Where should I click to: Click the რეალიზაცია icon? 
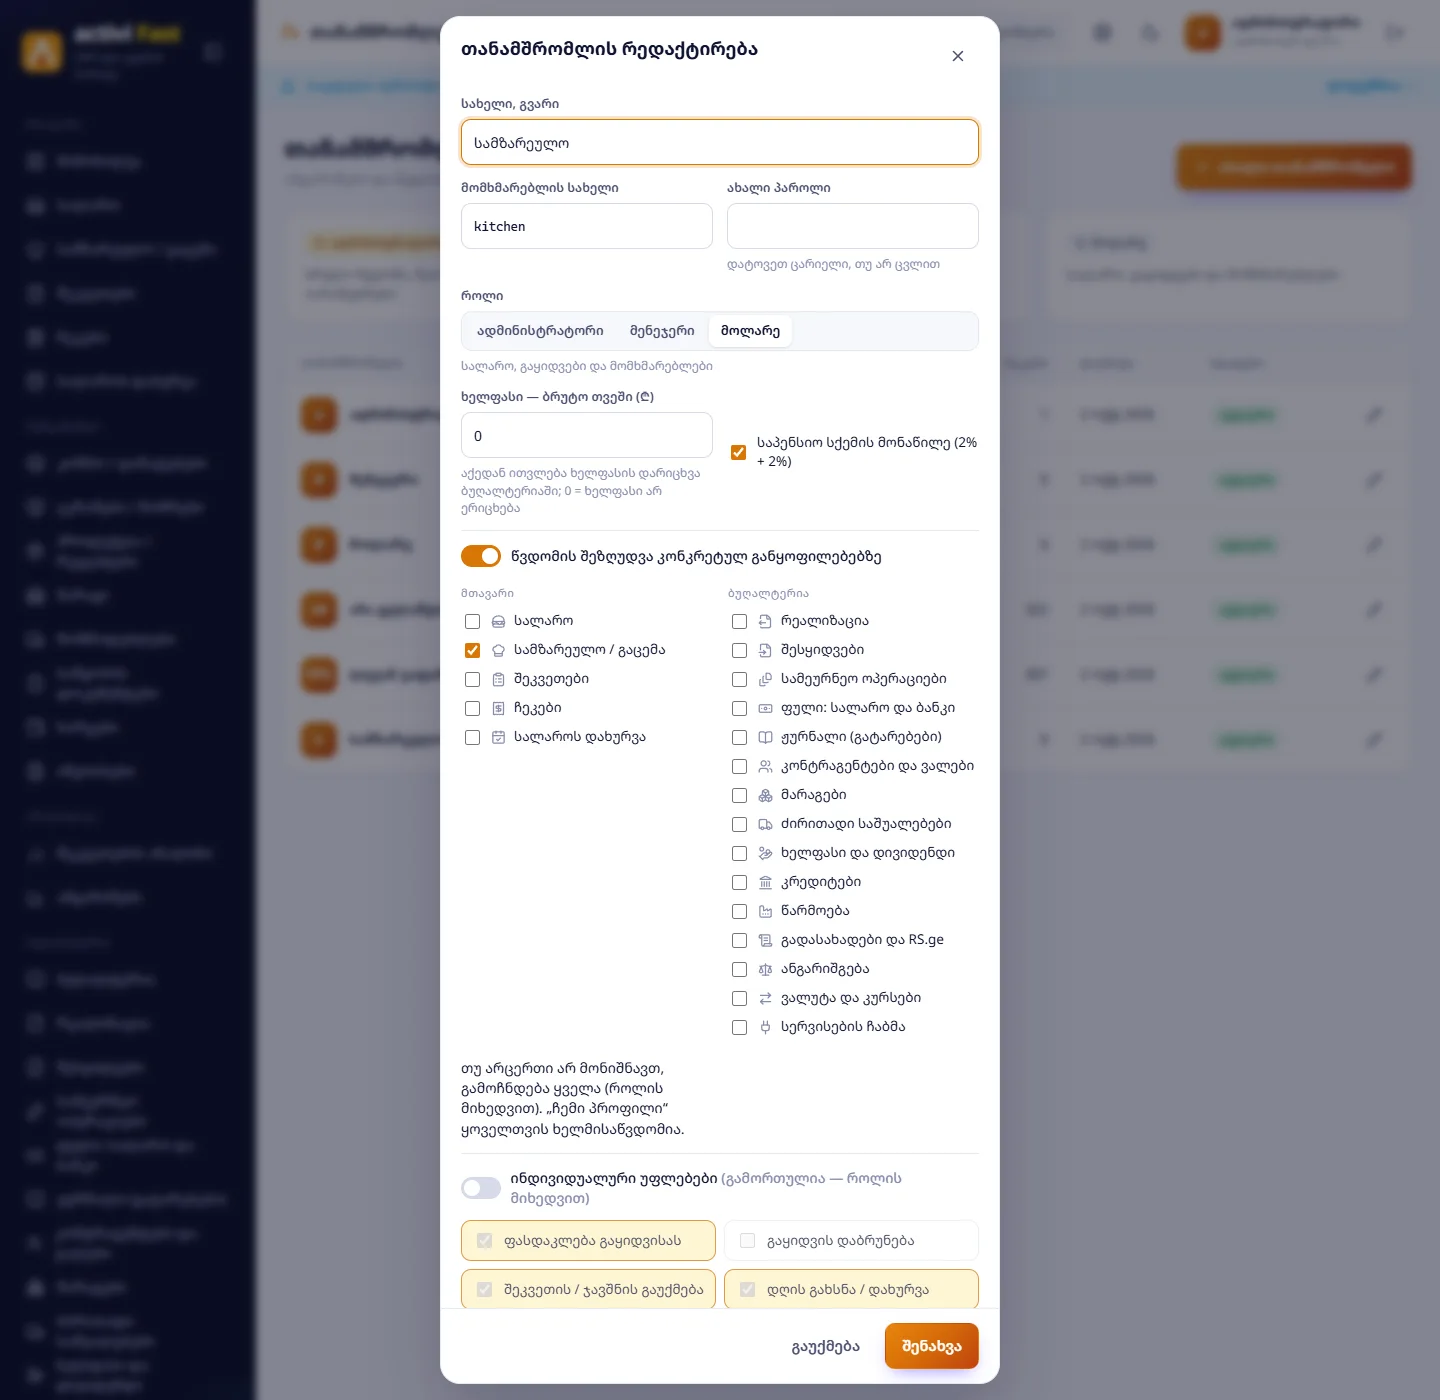pos(765,621)
